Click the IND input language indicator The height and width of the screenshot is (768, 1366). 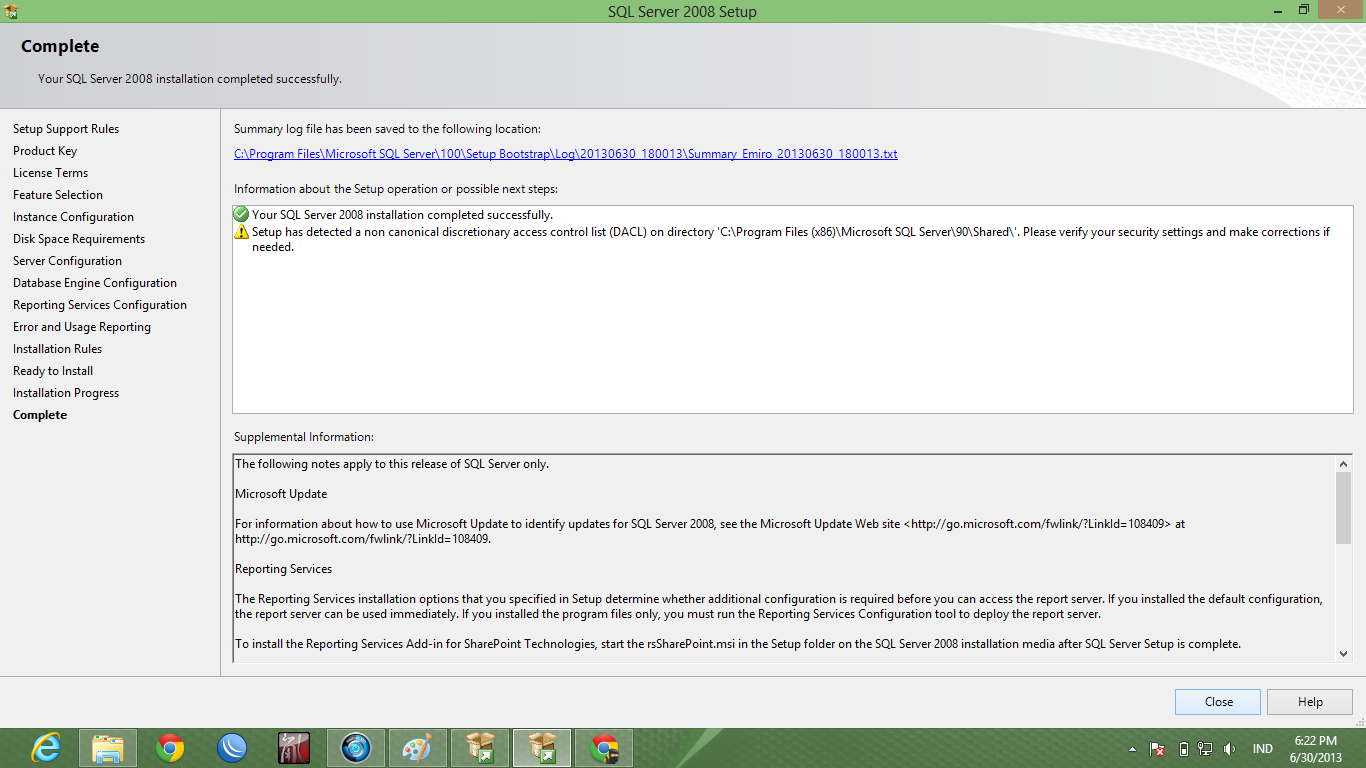point(1262,749)
